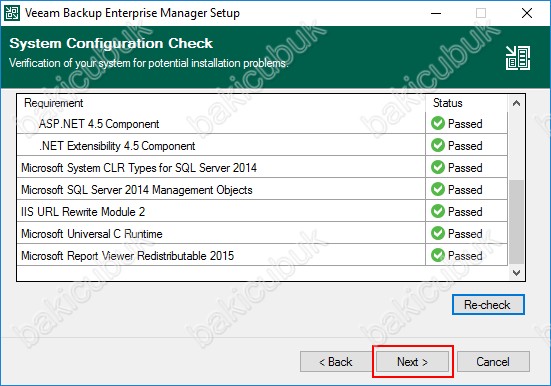Click Passed checkmark for System CLR Types row
Screen dimensions: 551x386
click(438, 167)
